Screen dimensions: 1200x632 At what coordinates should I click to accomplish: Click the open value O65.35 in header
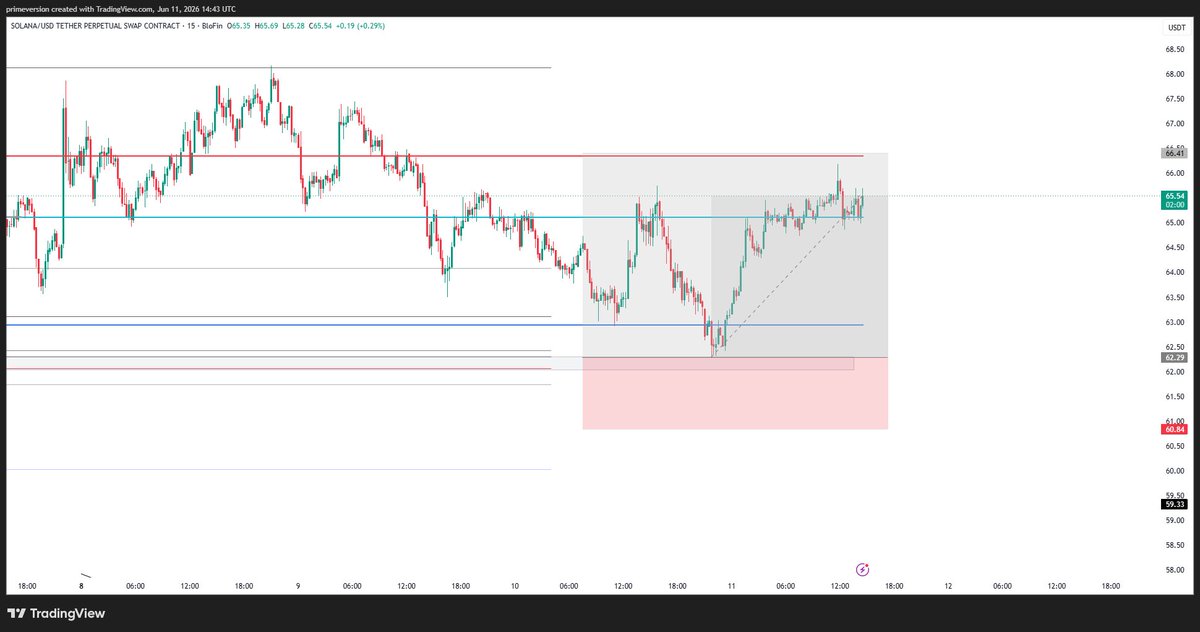[239, 25]
